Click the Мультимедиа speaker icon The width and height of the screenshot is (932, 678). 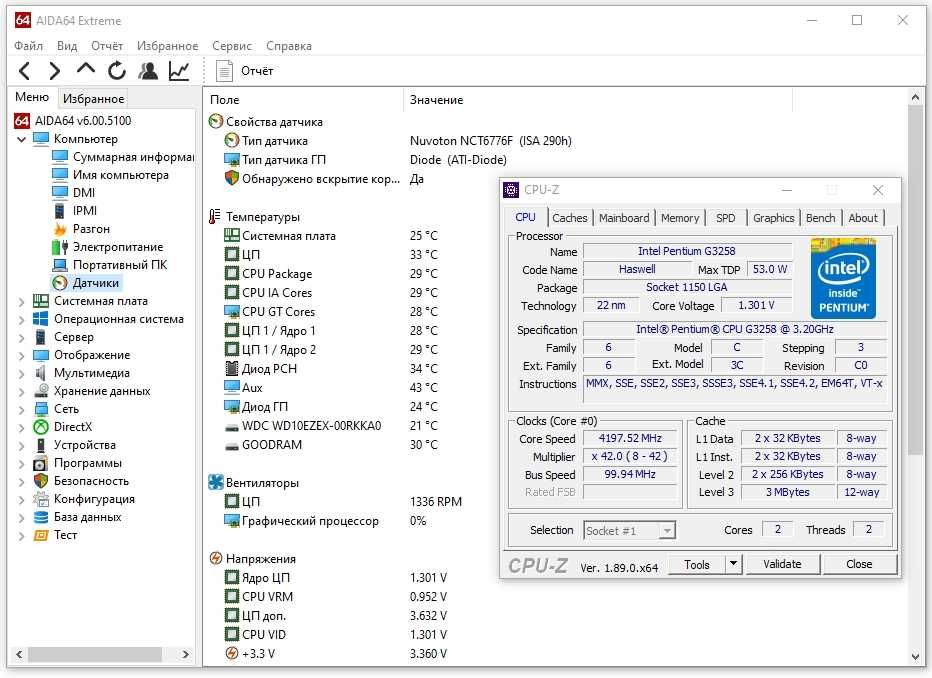tap(40, 373)
